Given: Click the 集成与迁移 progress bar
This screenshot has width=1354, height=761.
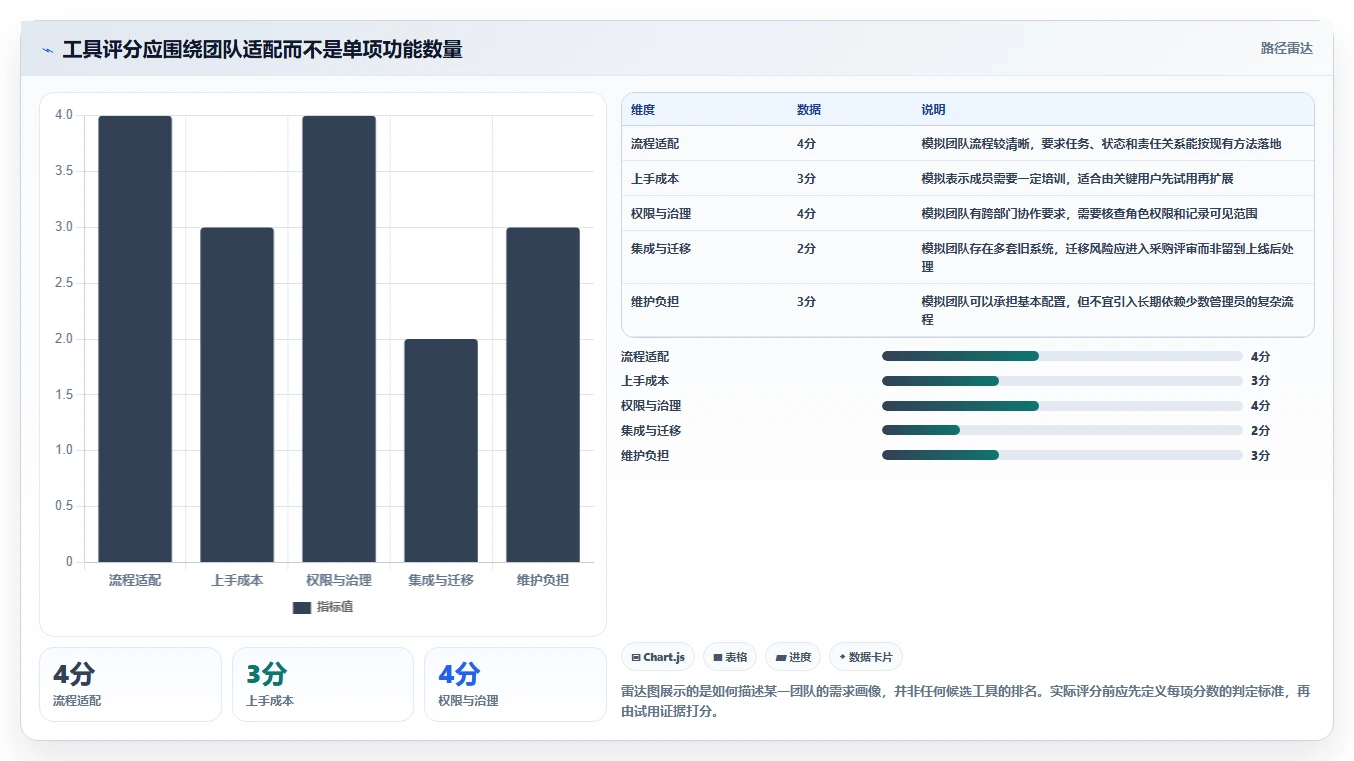Looking at the screenshot, I should 1062,430.
